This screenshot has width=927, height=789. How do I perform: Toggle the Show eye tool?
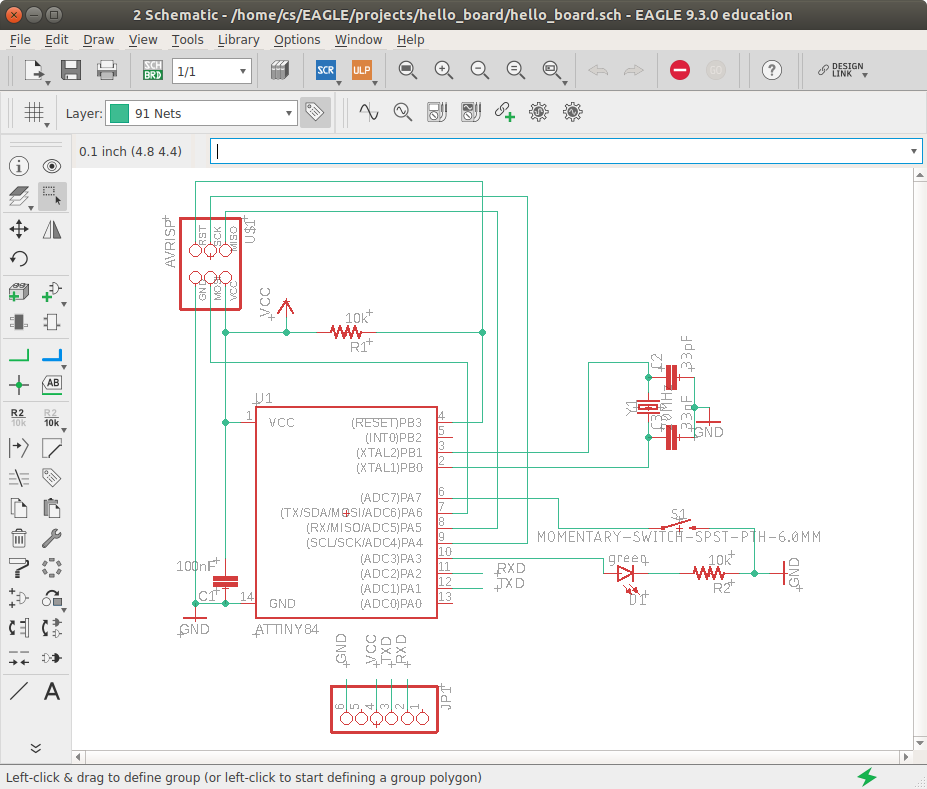[x=52, y=166]
